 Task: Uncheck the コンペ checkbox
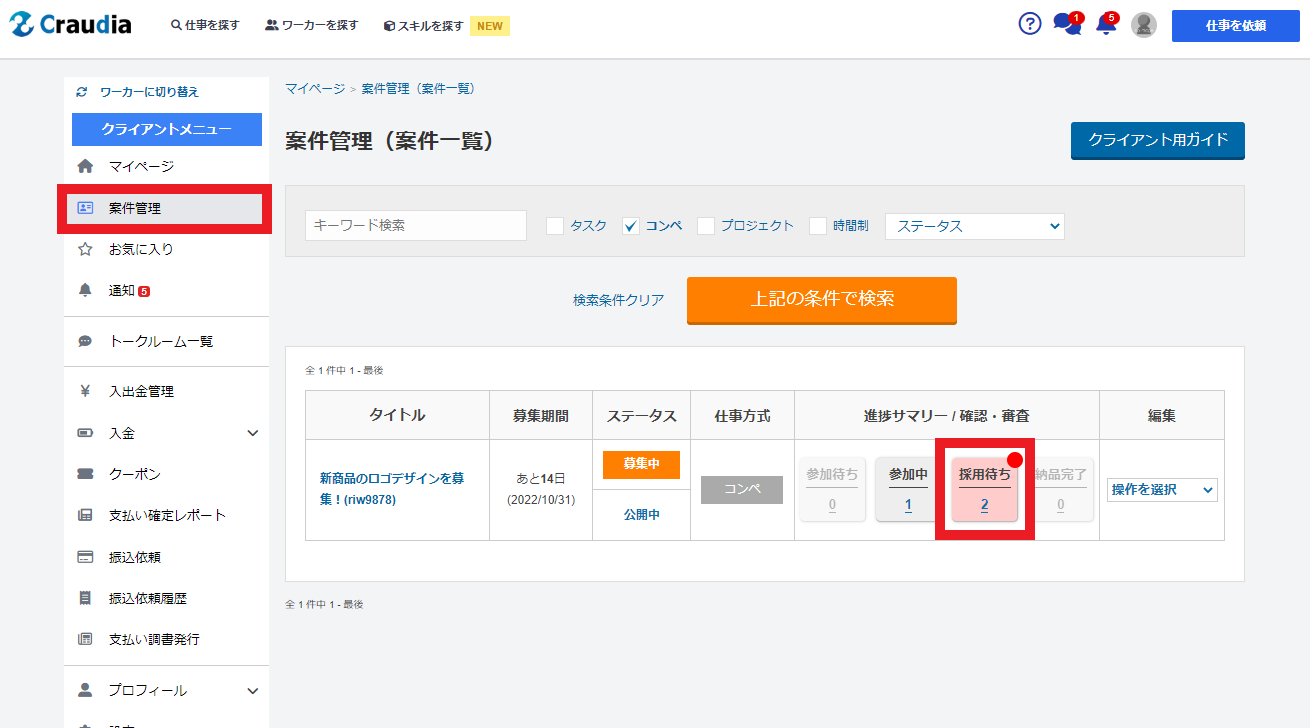(x=631, y=226)
